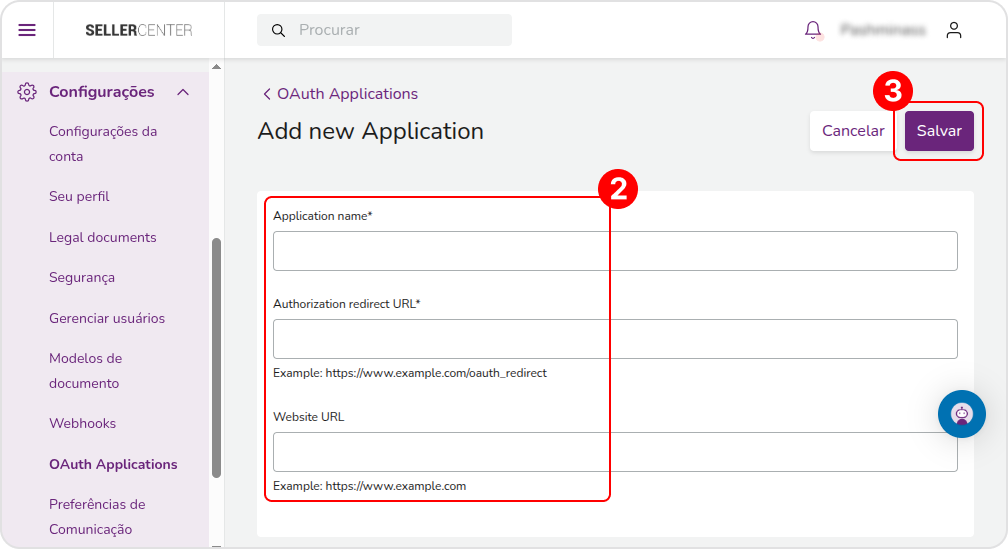The width and height of the screenshot is (1008, 549).
Task: Click the Salvar button
Action: [x=939, y=131]
